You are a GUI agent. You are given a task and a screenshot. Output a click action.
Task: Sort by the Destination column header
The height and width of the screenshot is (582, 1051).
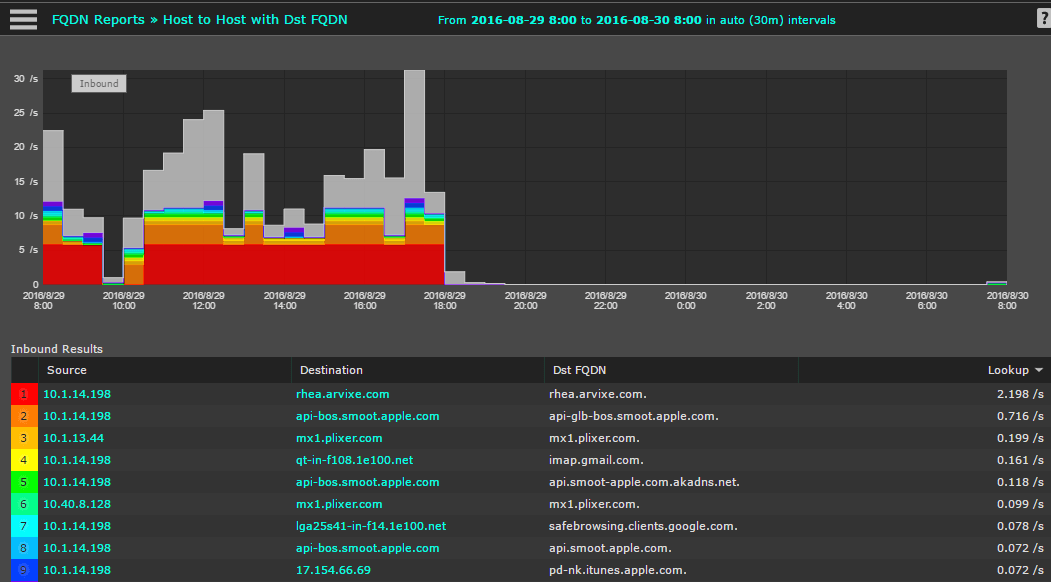331,370
